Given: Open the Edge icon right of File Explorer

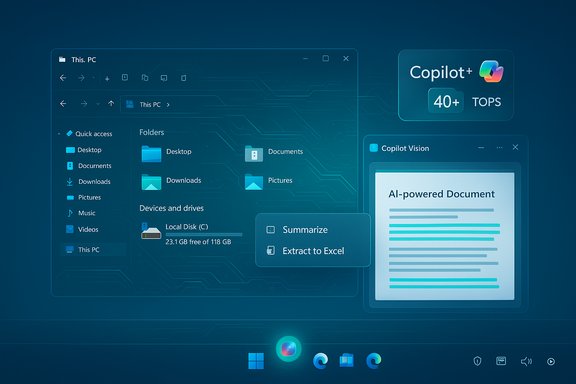Looking at the screenshot, I should point(374,360).
